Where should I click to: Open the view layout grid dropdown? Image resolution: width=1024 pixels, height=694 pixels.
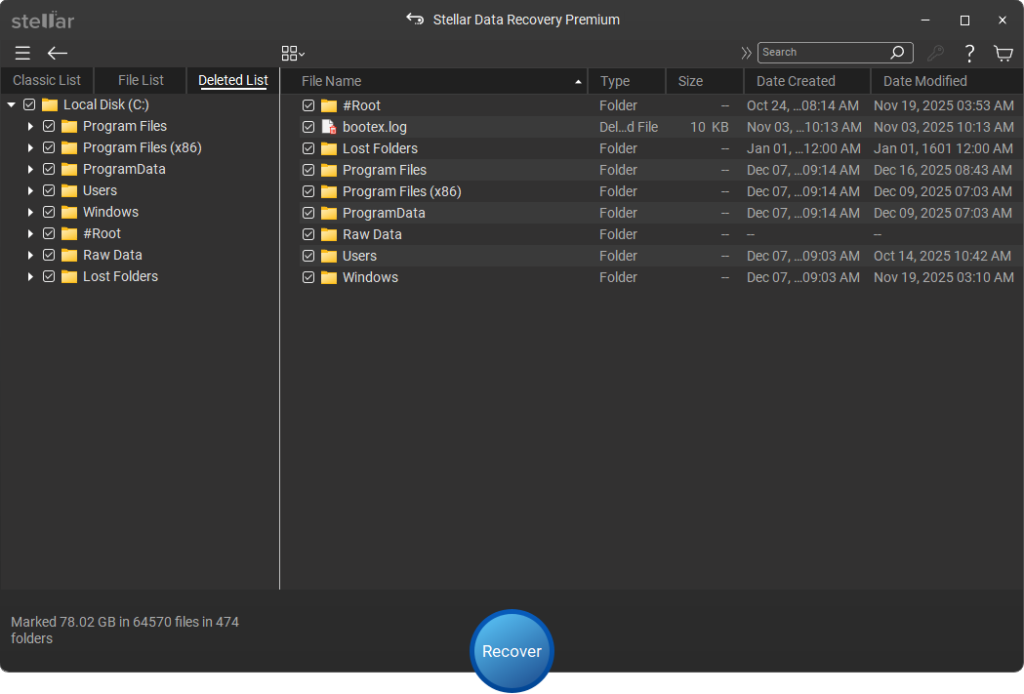coord(293,53)
